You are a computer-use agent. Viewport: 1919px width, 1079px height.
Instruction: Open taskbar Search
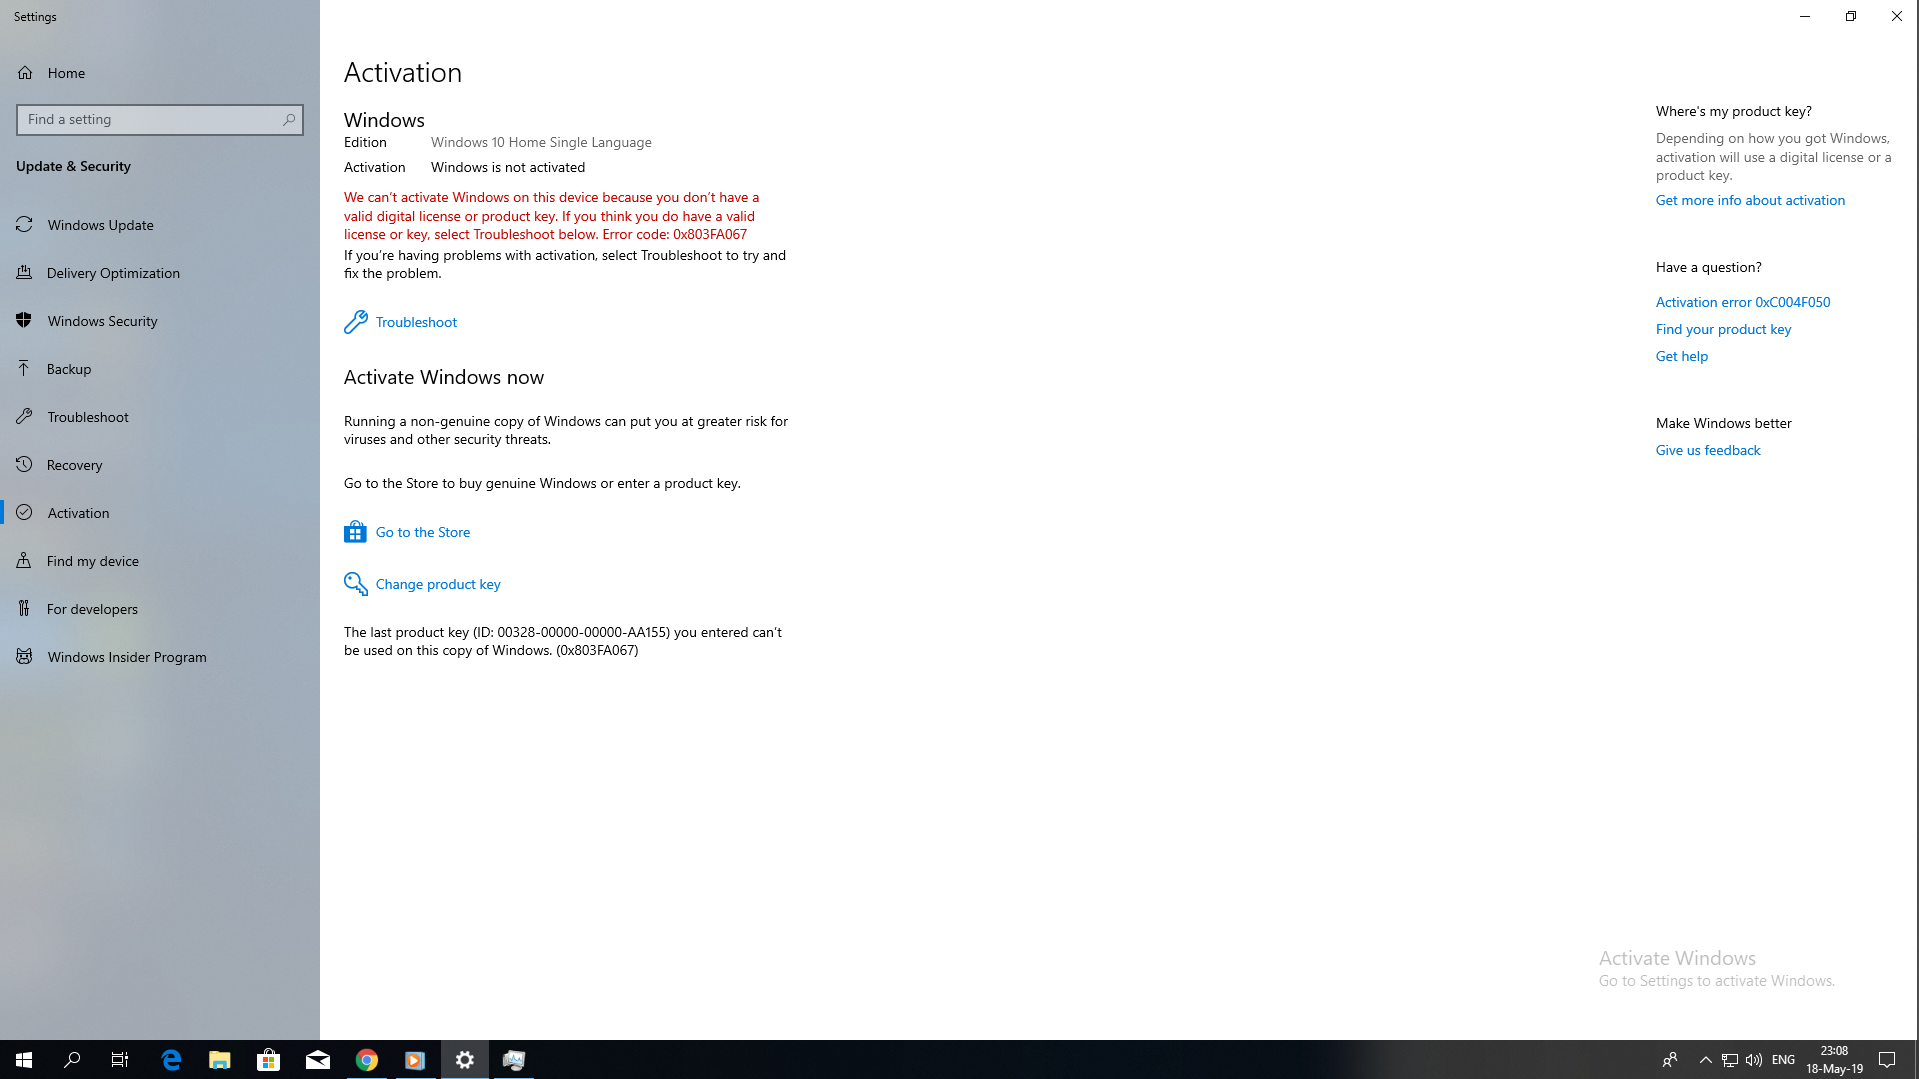pos(72,1060)
